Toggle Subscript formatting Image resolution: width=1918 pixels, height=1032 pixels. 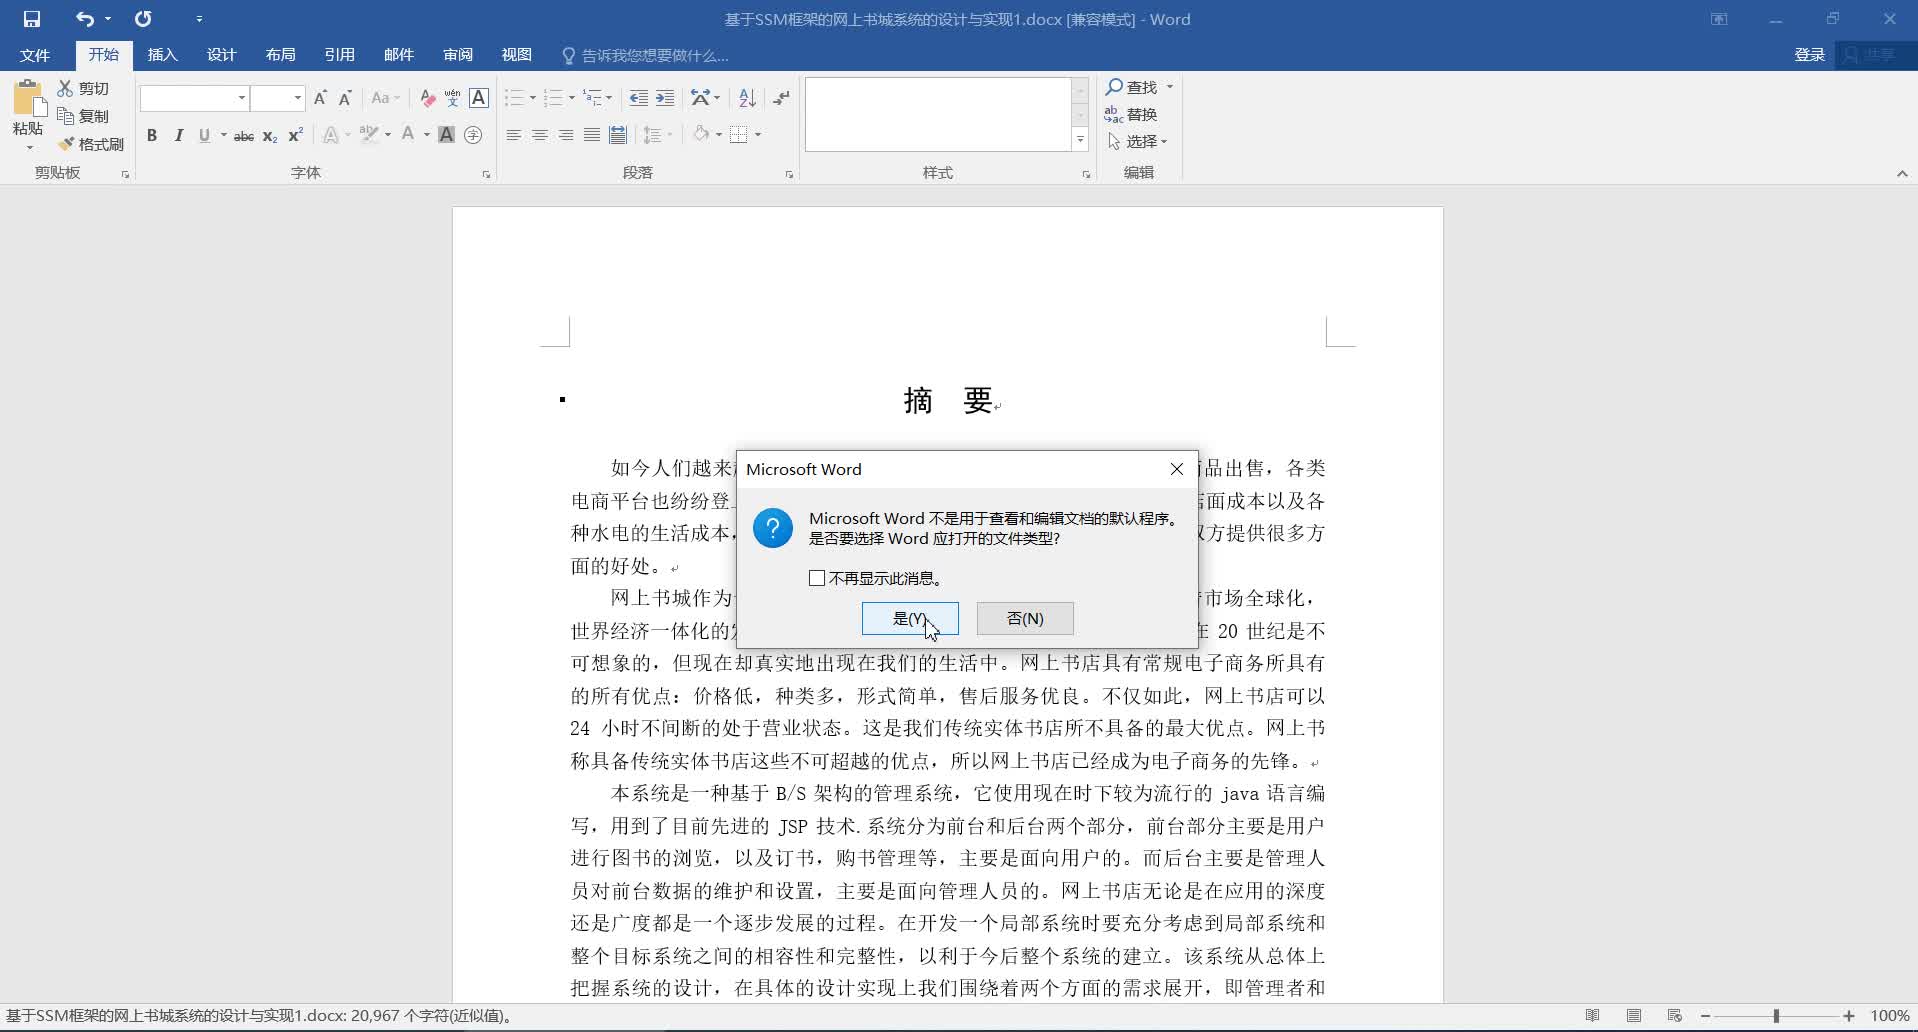click(269, 135)
